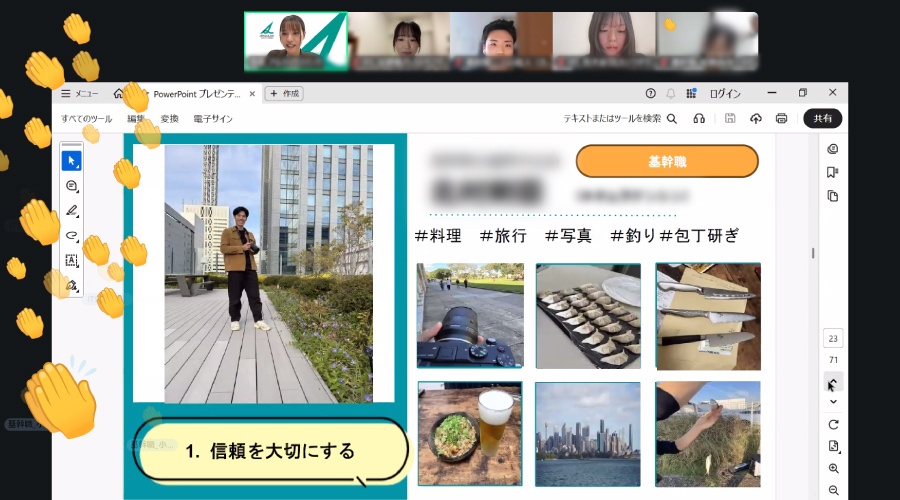Open the 変換 menu
The image size is (900, 500).
[169, 119]
